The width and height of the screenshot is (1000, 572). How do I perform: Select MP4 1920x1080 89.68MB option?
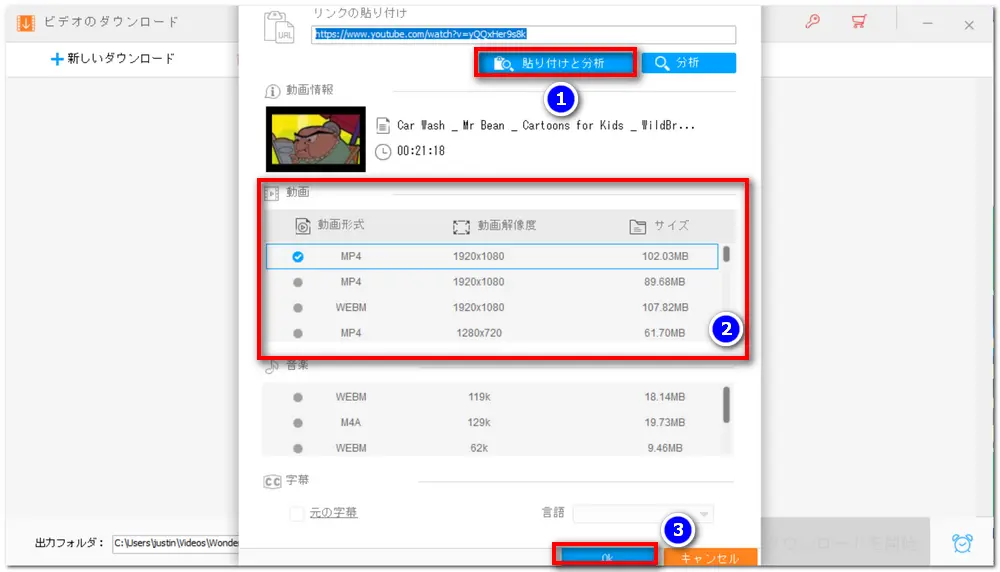298,282
